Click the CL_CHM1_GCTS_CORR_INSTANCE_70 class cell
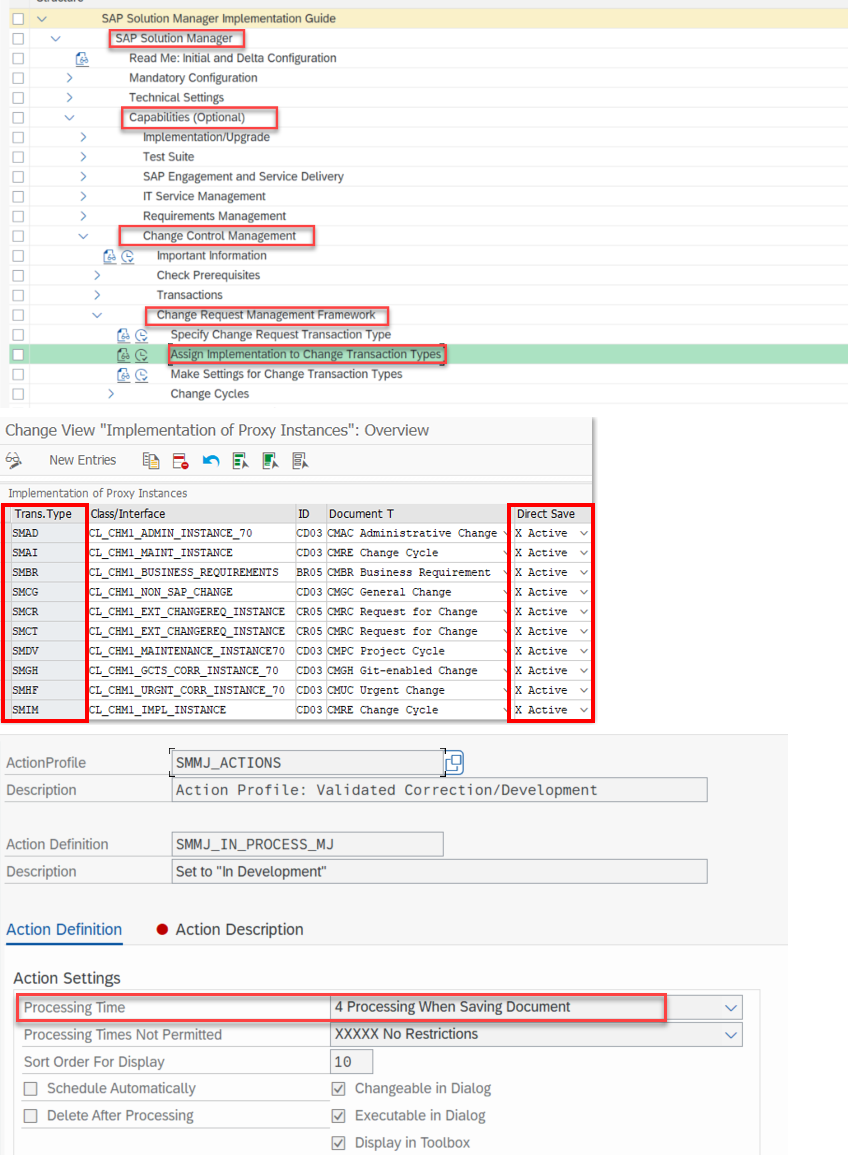Viewport: 848px width, 1155px height. (191, 671)
